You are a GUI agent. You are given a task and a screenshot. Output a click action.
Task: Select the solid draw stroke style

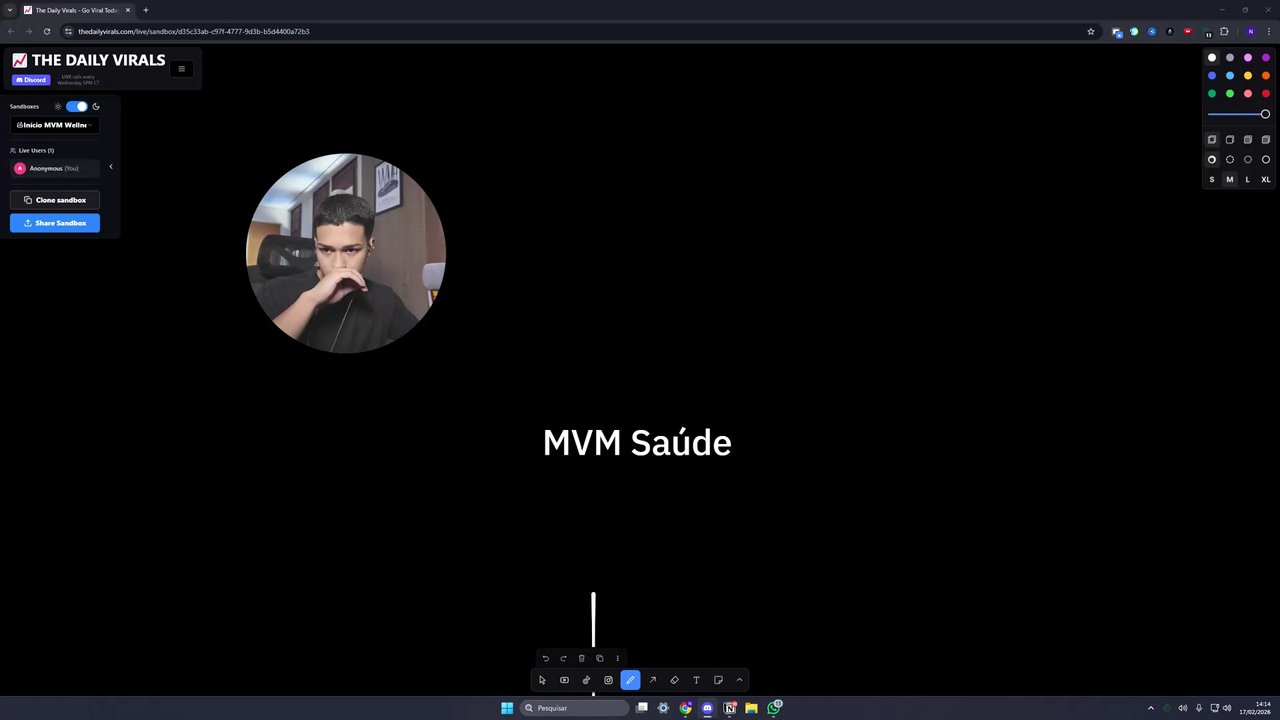coord(1212,160)
